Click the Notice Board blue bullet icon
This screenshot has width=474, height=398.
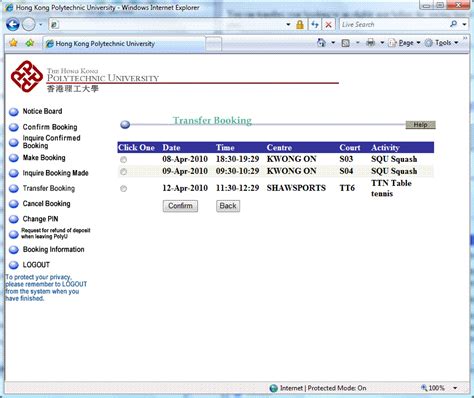[14, 112]
